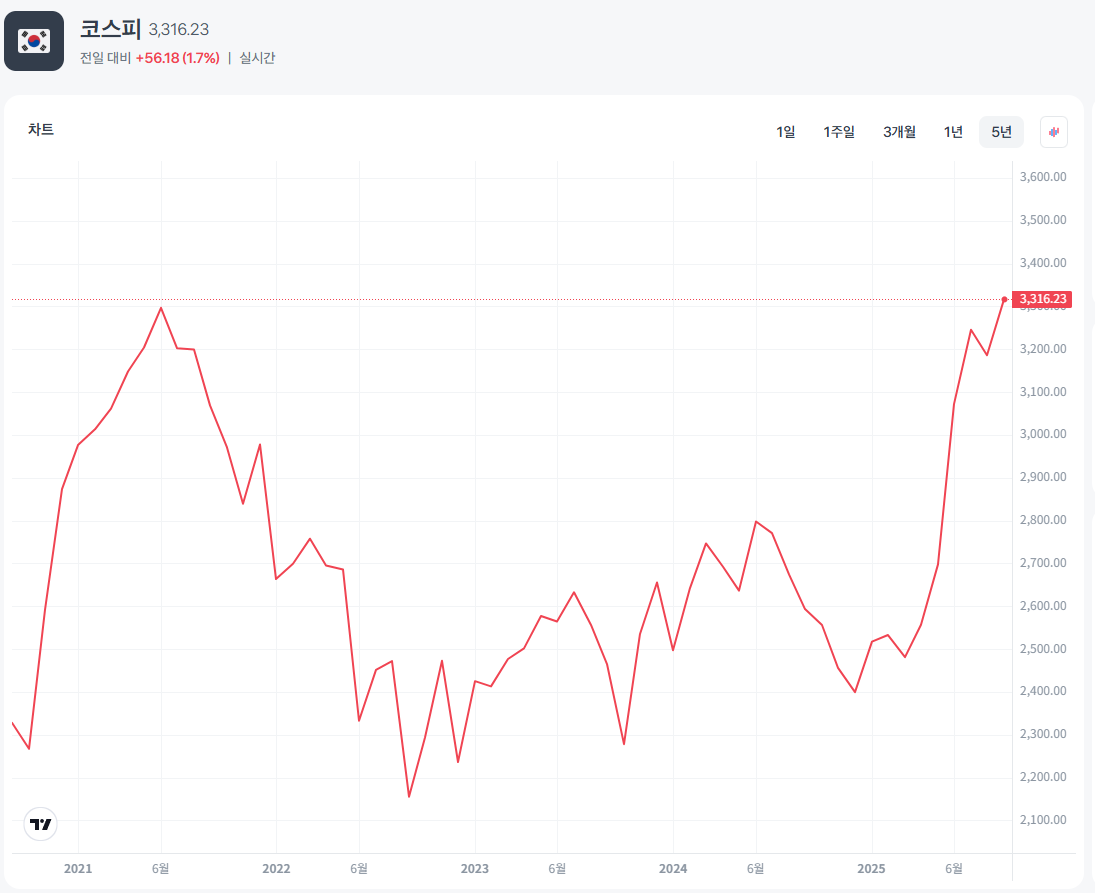Viewport: 1095px width, 893px height.
Task: Show the 1년 chart period
Action: [953, 132]
